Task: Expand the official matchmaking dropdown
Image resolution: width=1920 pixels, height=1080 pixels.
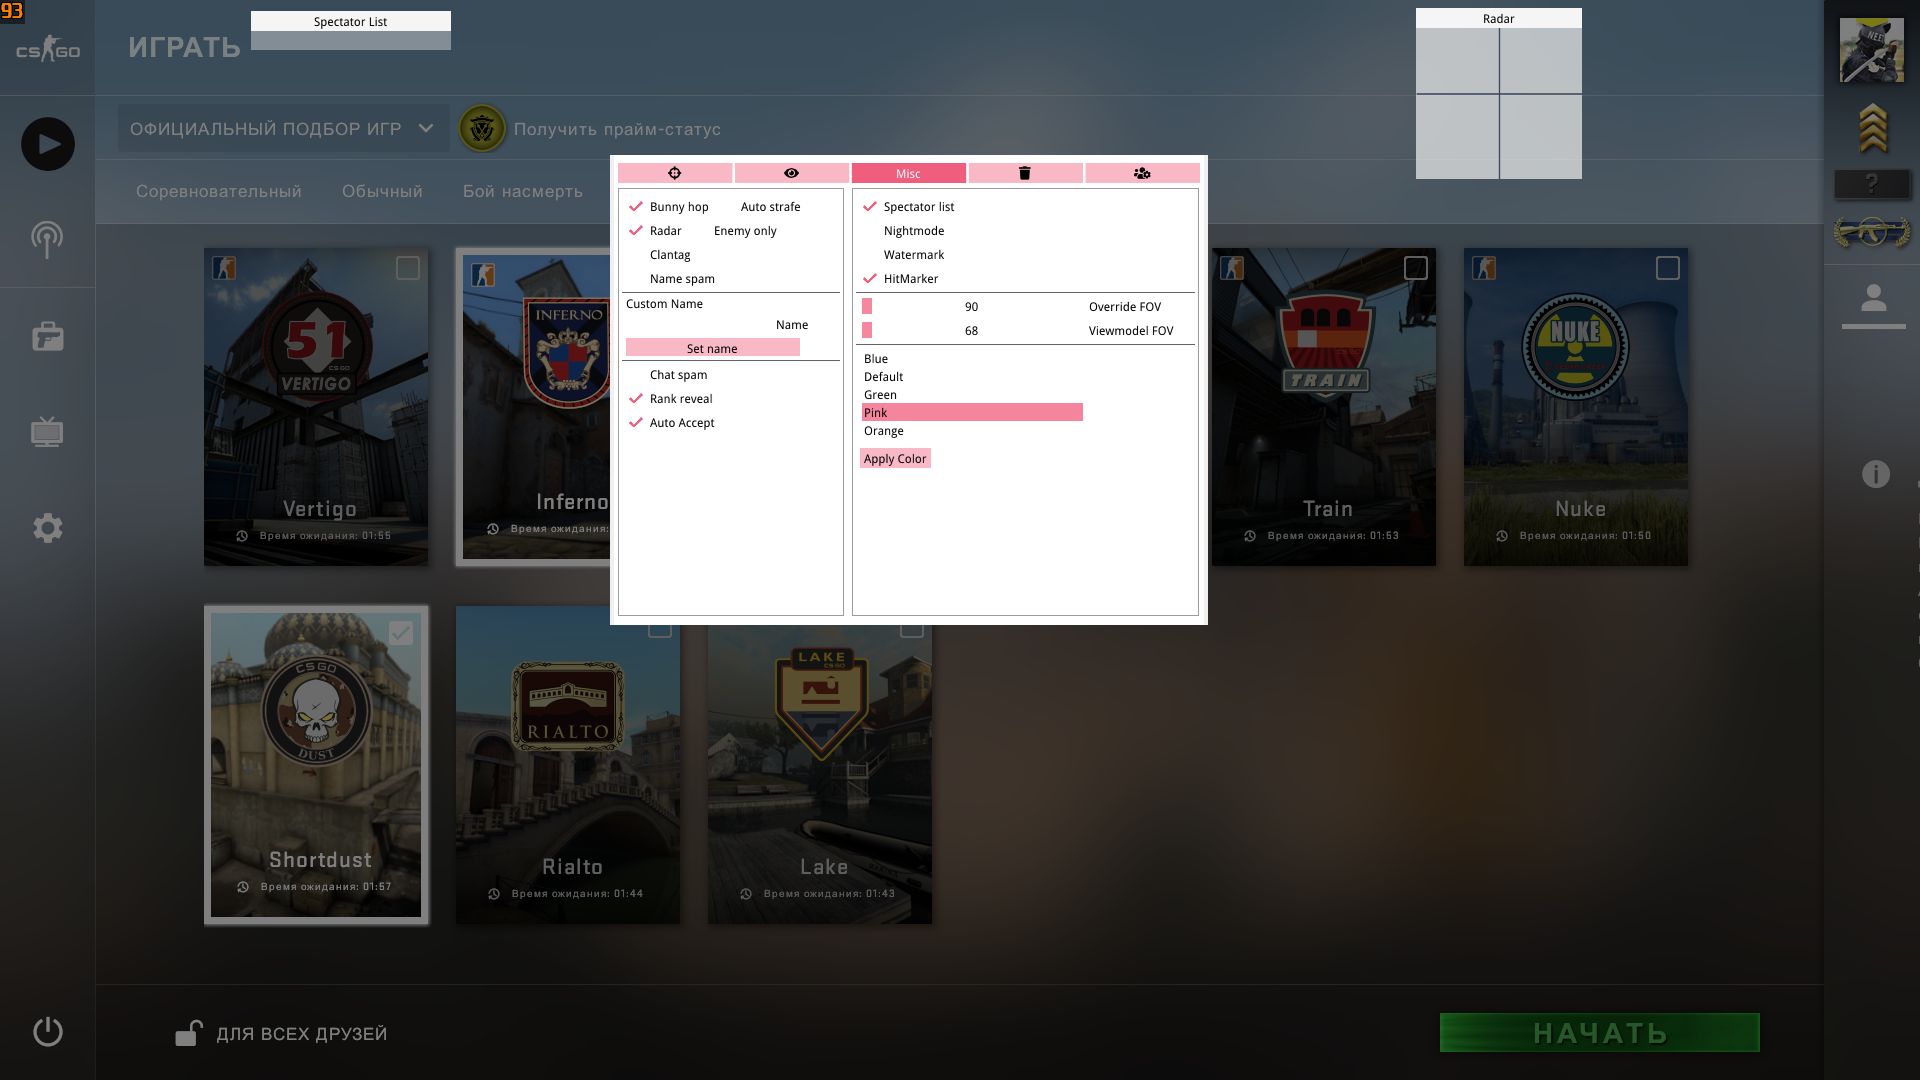Action: click(283, 129)
